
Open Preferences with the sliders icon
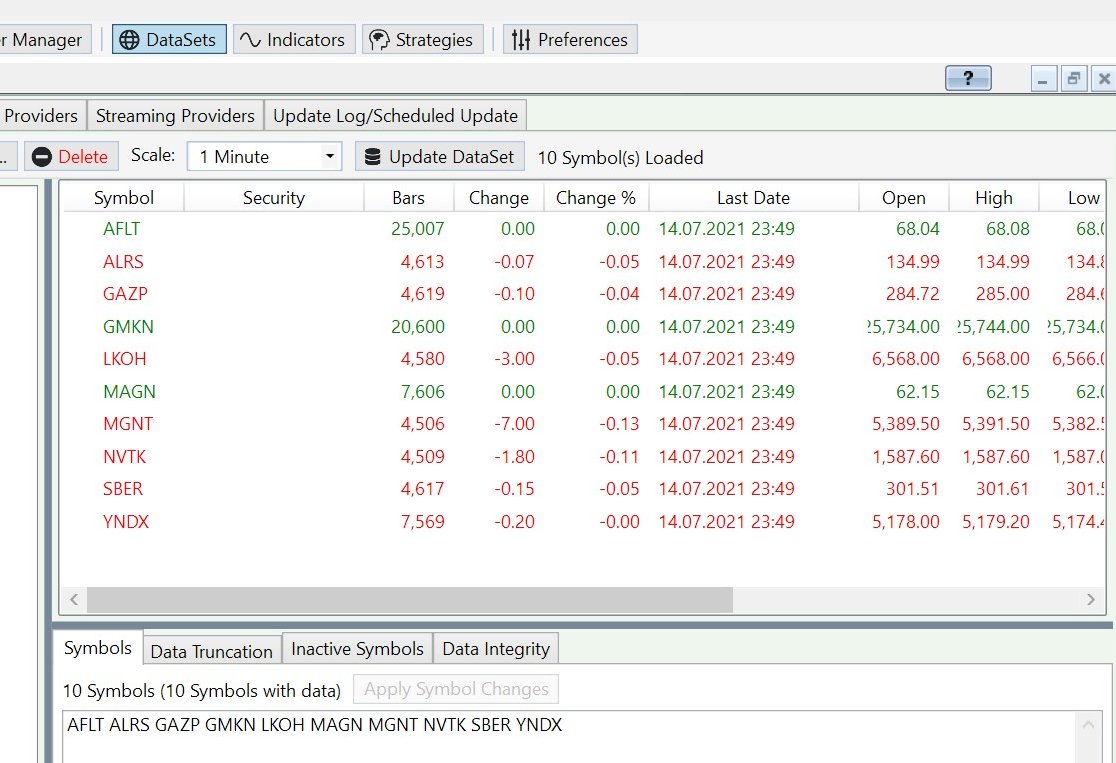click(570, 40)
